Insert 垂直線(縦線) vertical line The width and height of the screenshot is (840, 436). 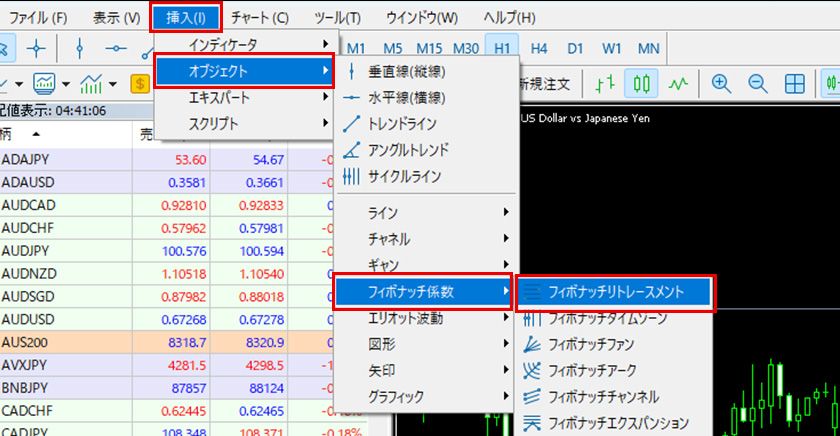pyautogui.click(x=407, y=72)
